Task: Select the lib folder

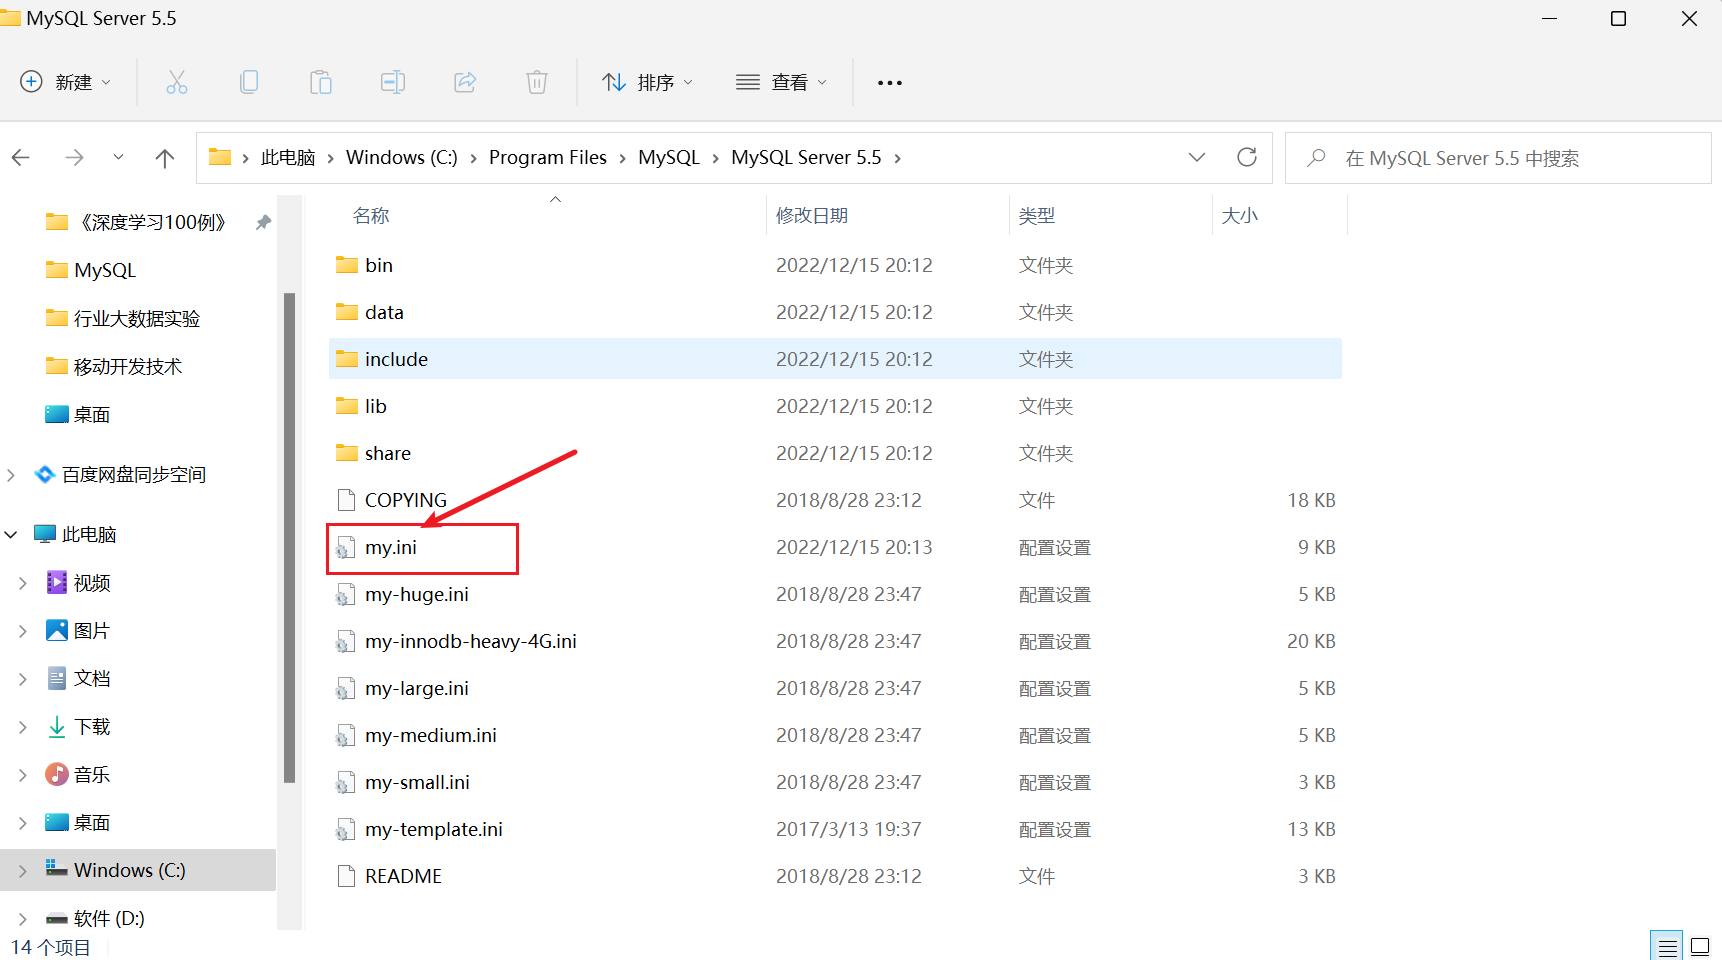Action: click(835, 406)
